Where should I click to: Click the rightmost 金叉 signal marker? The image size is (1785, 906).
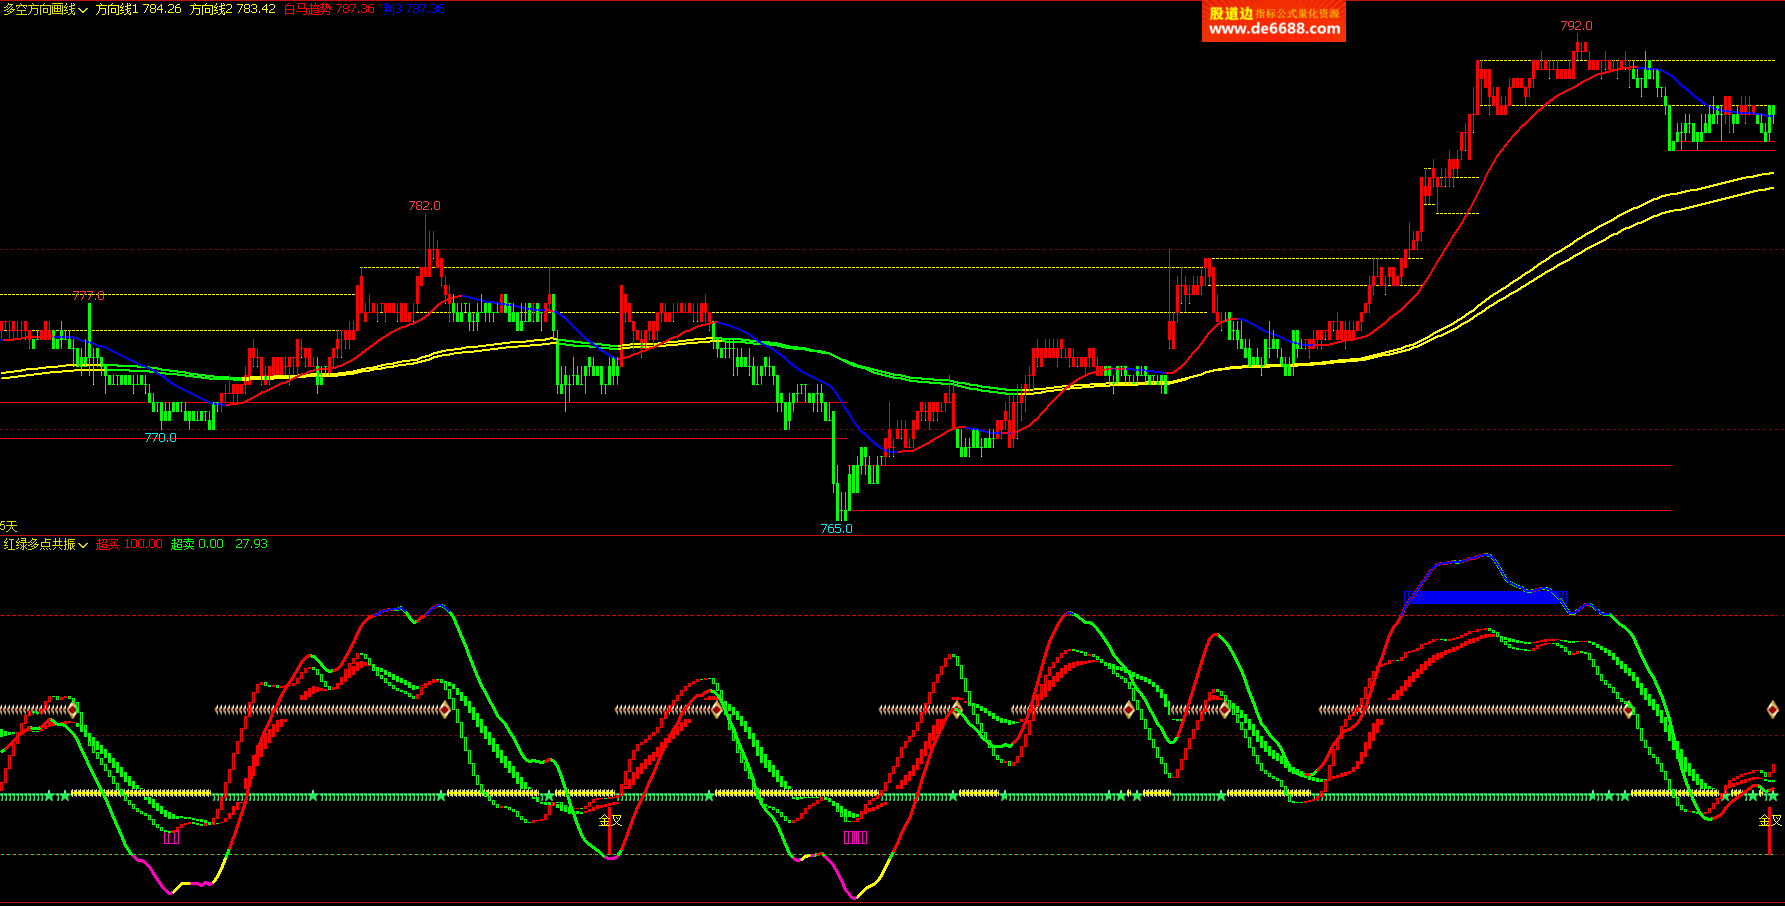1769,820
